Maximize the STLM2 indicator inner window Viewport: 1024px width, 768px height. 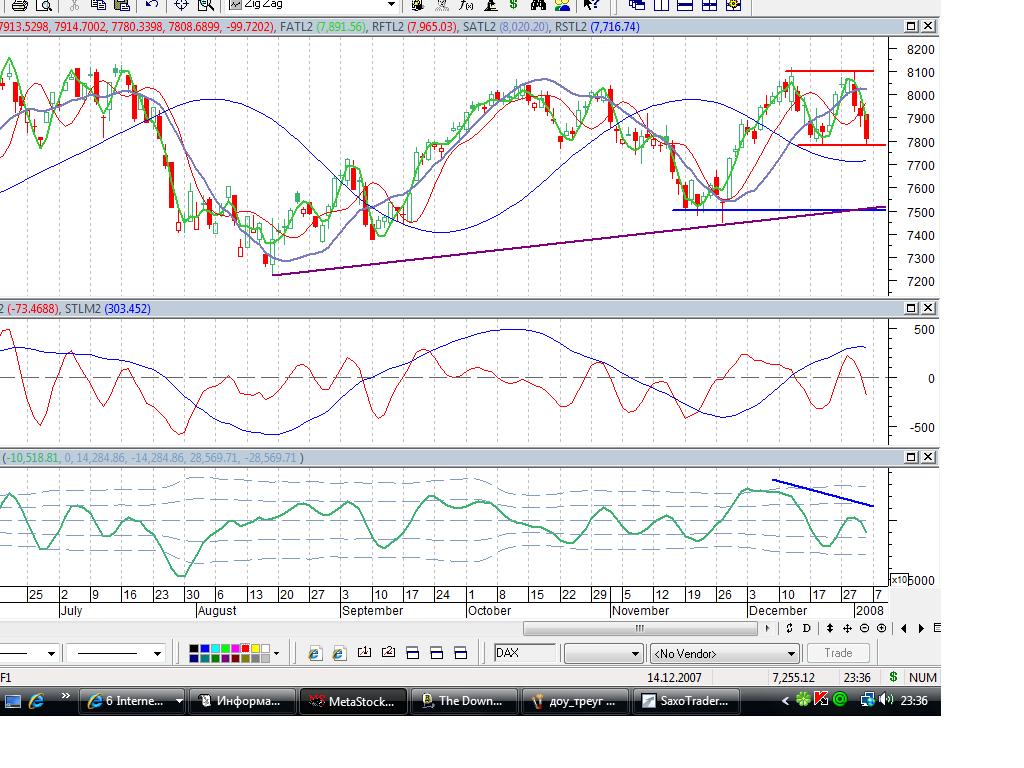(x=911, y=308)
